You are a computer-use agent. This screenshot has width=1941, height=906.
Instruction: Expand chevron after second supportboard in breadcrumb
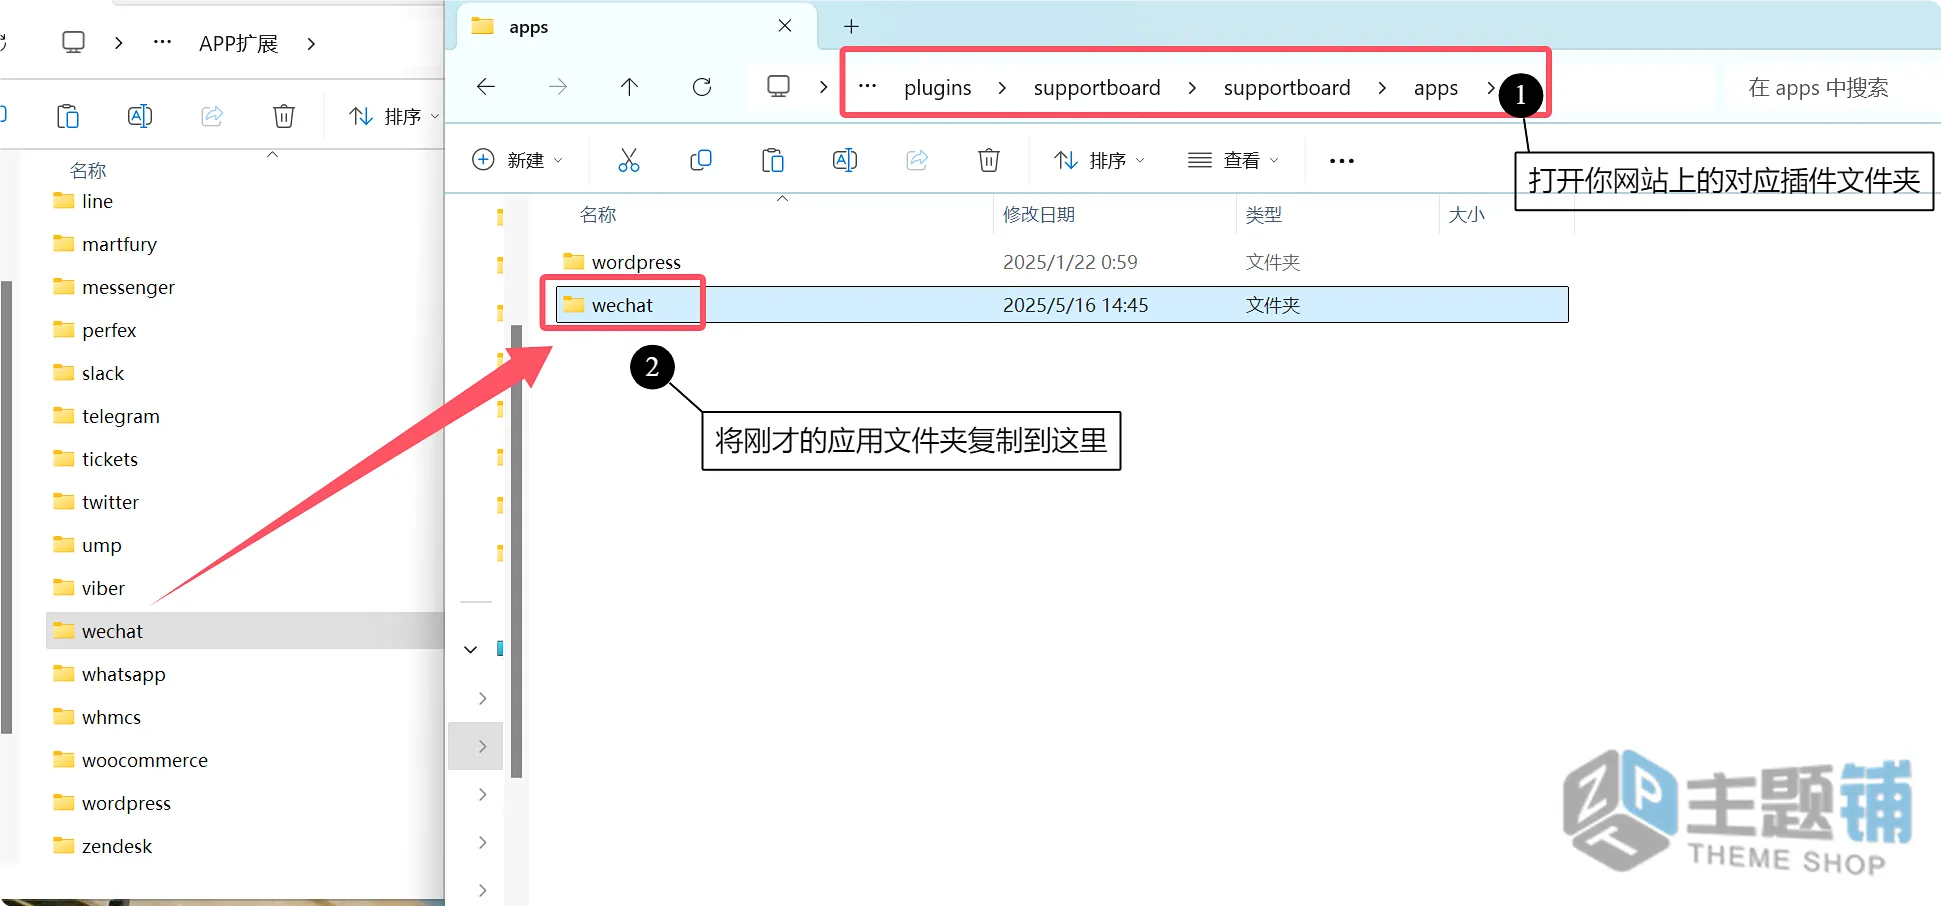coord(1382,88)
